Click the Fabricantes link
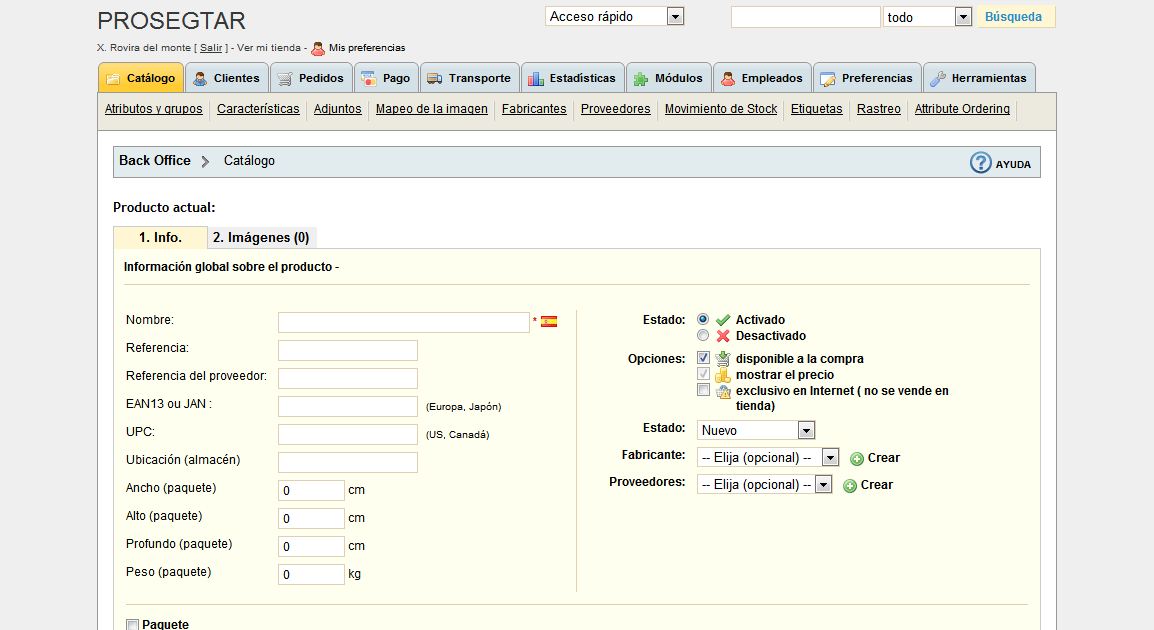 tap(534, 109)
